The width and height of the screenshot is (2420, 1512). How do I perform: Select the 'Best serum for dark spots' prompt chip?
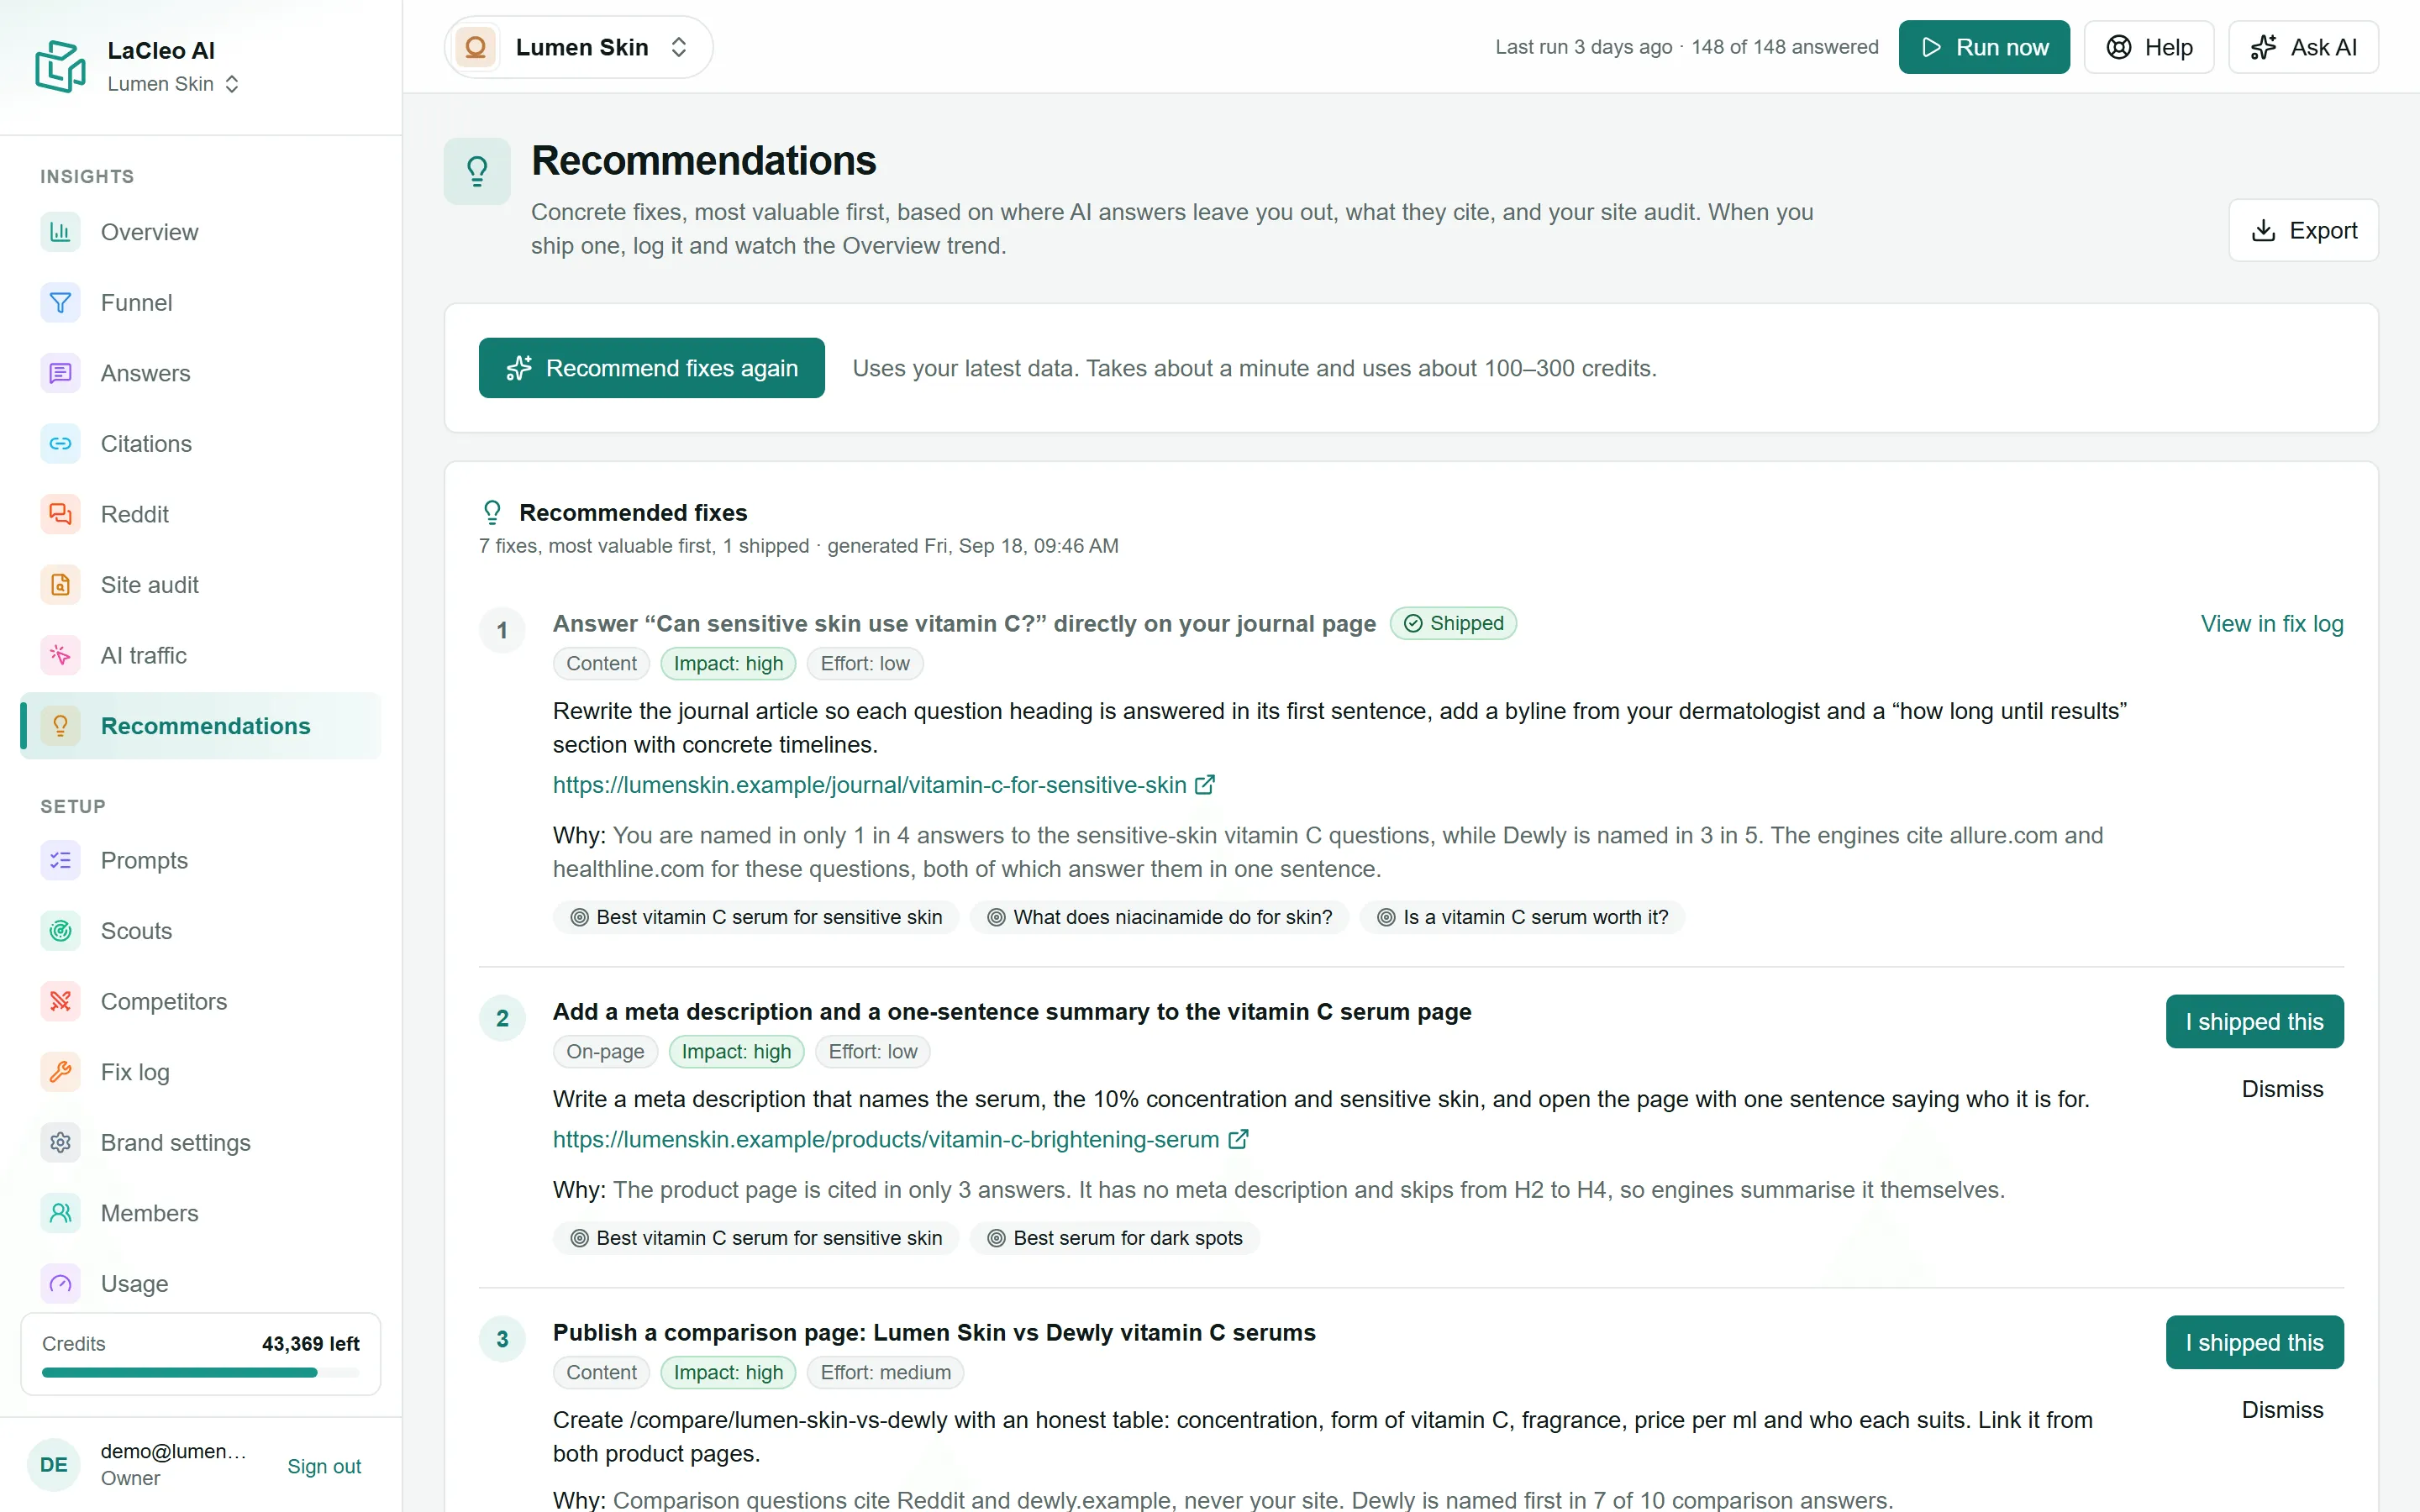point(1114,1238)
